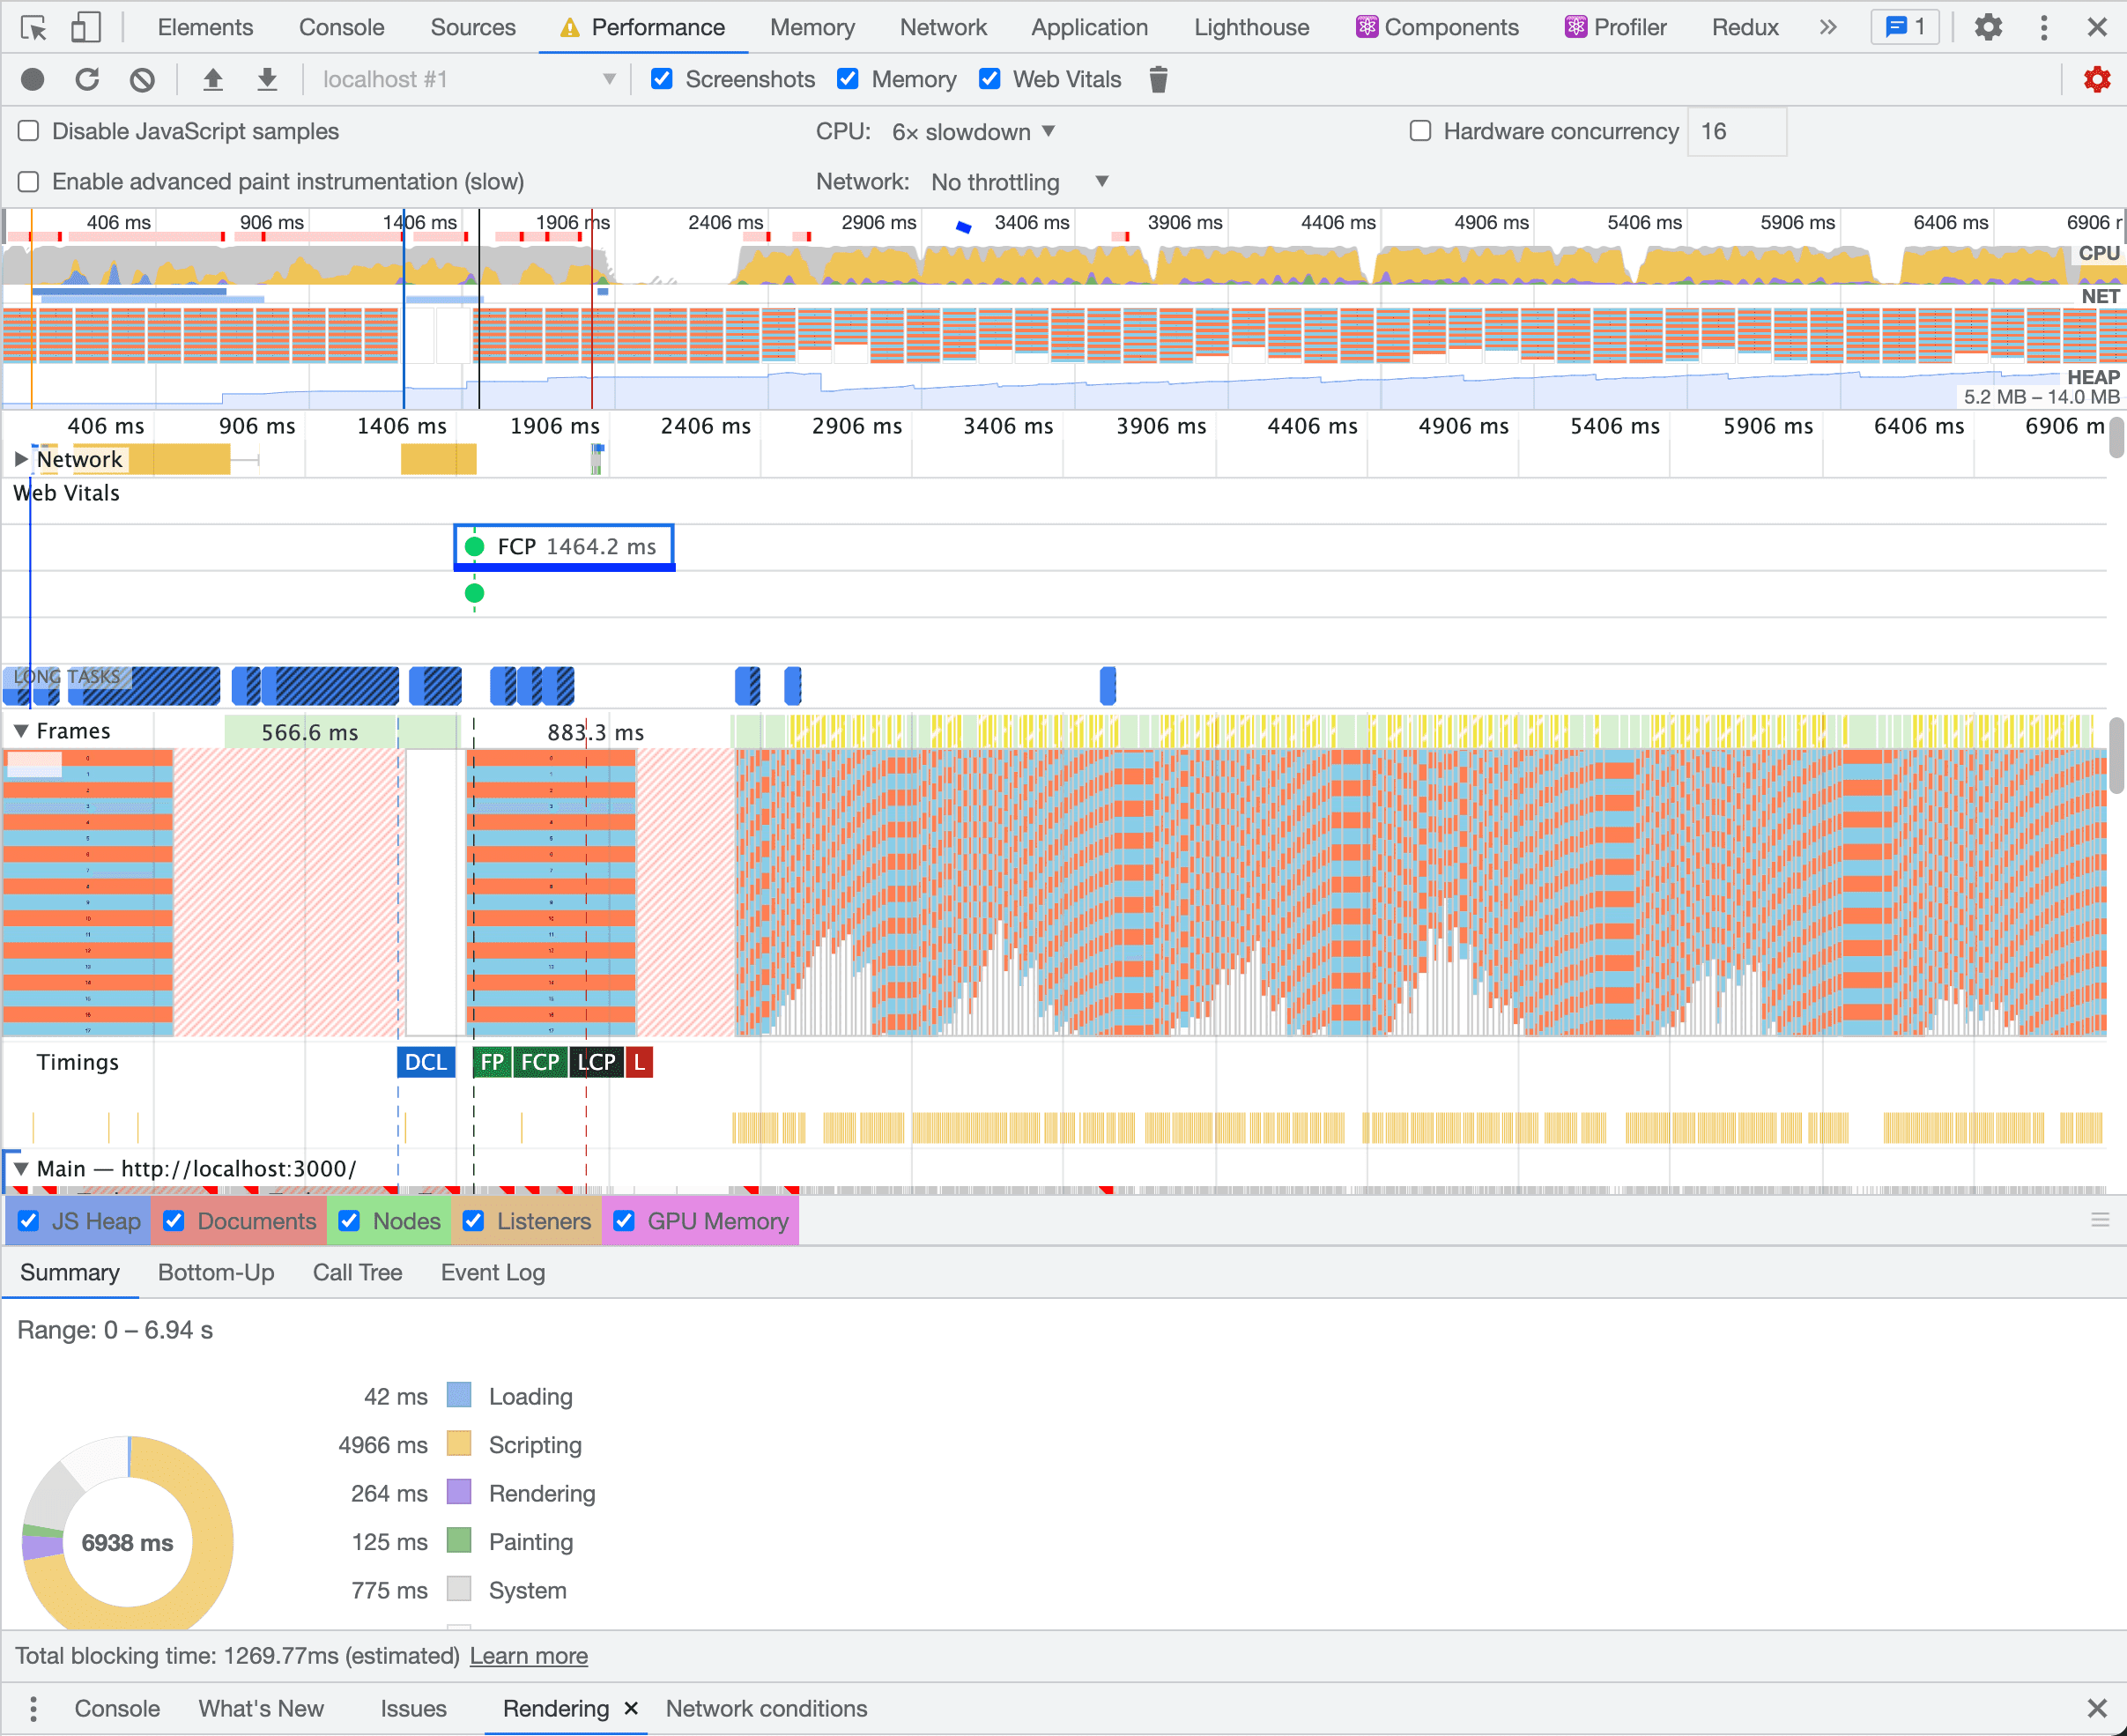Click the save profile download icon
Screen dimensions: 2127x1736
(x=267, y=80)
